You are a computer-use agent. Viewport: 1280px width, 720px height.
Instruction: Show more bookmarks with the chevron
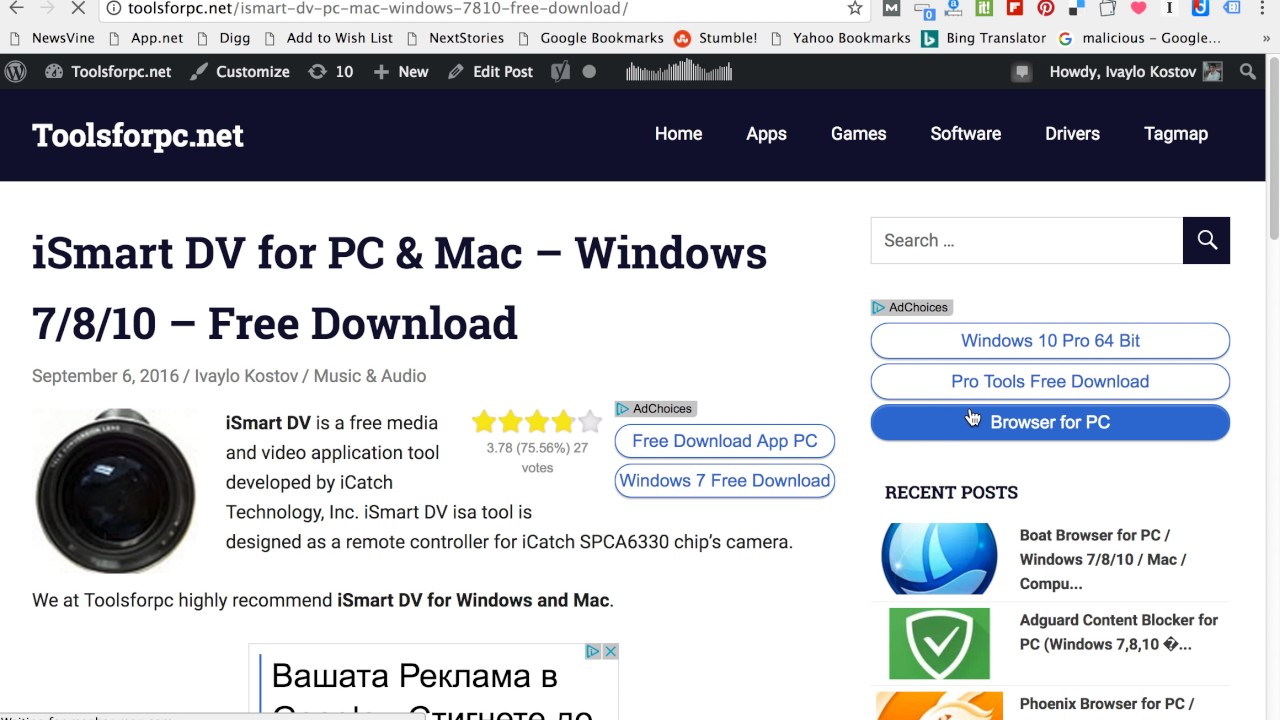tap(1265, 38)
